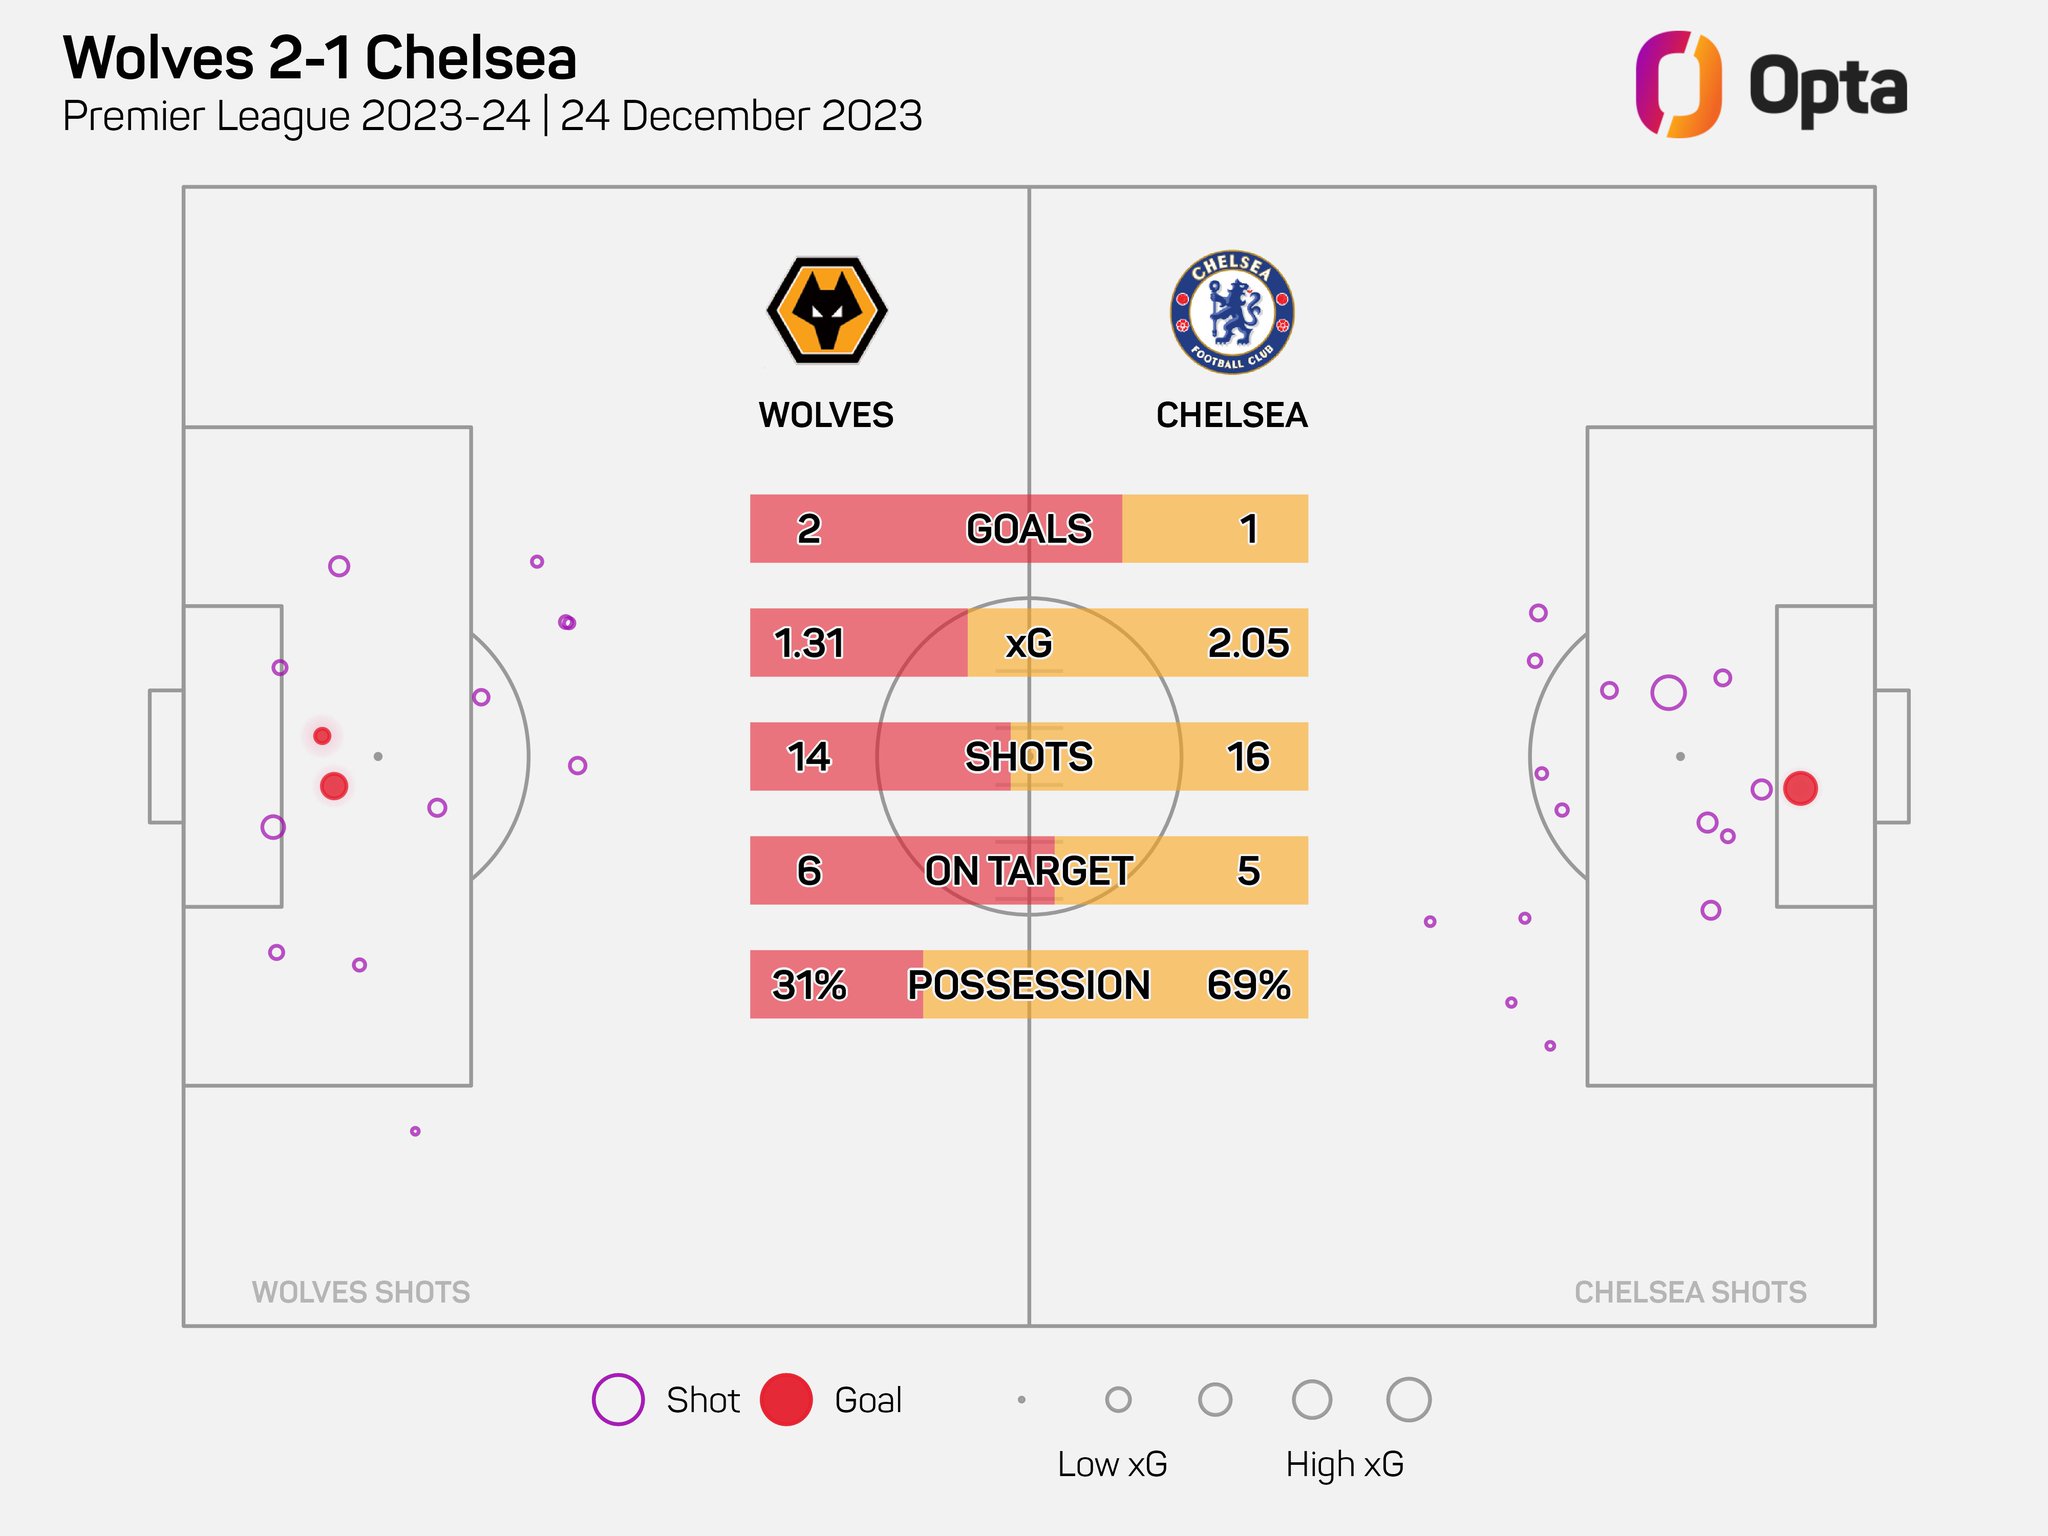Image resolution: width=2048 pixels, height=1536 pixels.
Task: Click the red Goal legend swatch
Action: [786, 1399]
